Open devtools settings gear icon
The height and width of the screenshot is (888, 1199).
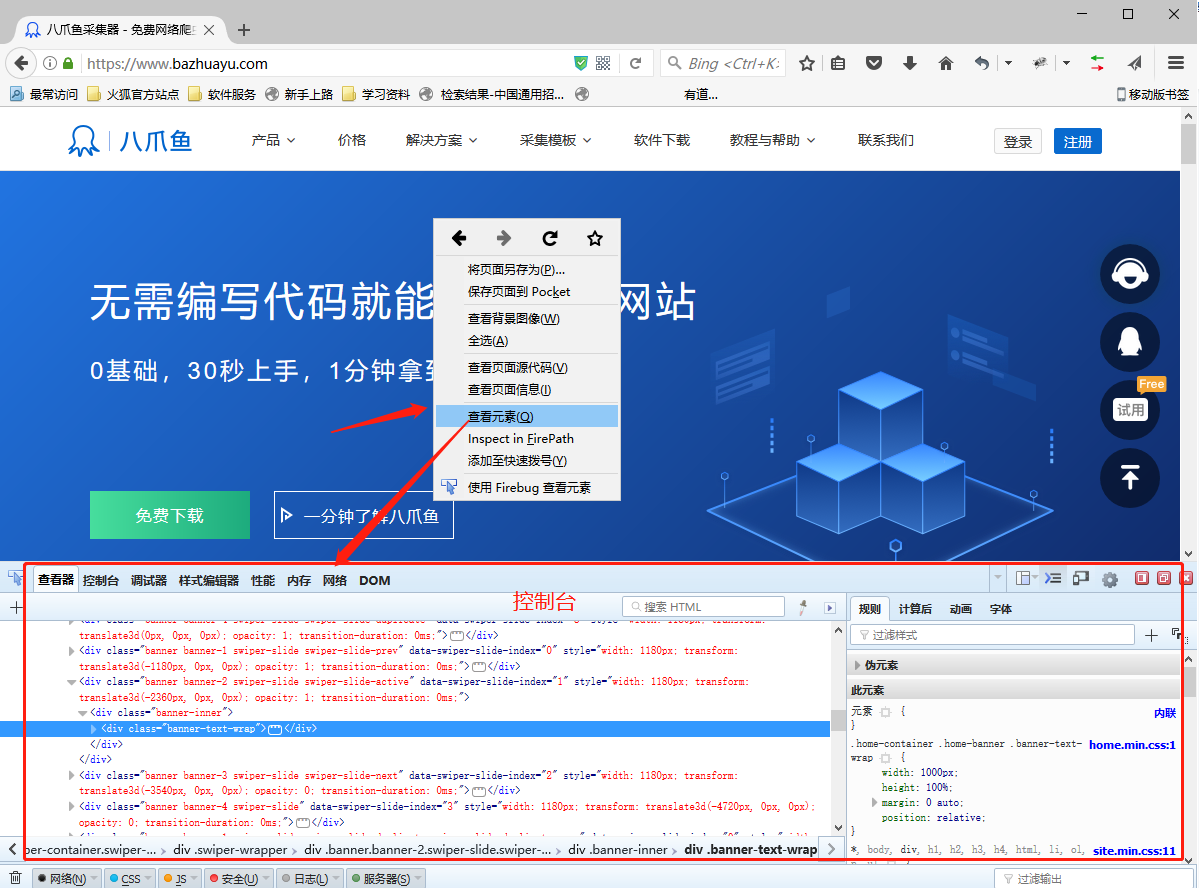pos(1110,580)
